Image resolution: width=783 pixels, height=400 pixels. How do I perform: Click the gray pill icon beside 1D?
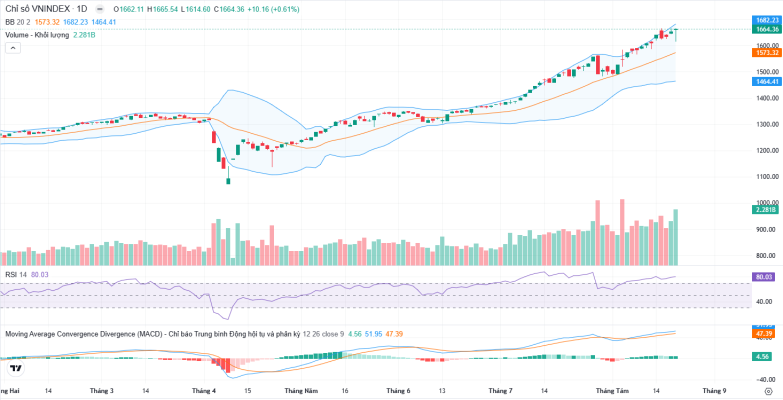point(99,9)
